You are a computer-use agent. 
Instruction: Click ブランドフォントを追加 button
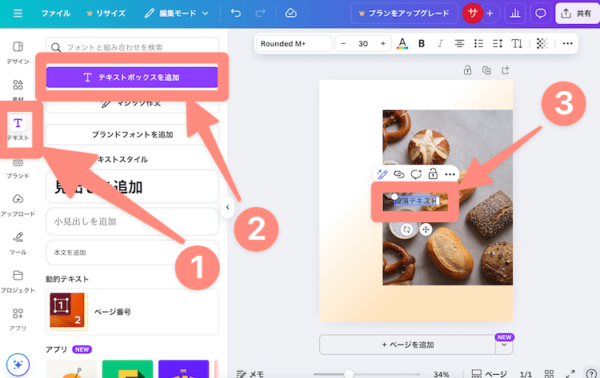pyautogui.click(x=132, y=135)
